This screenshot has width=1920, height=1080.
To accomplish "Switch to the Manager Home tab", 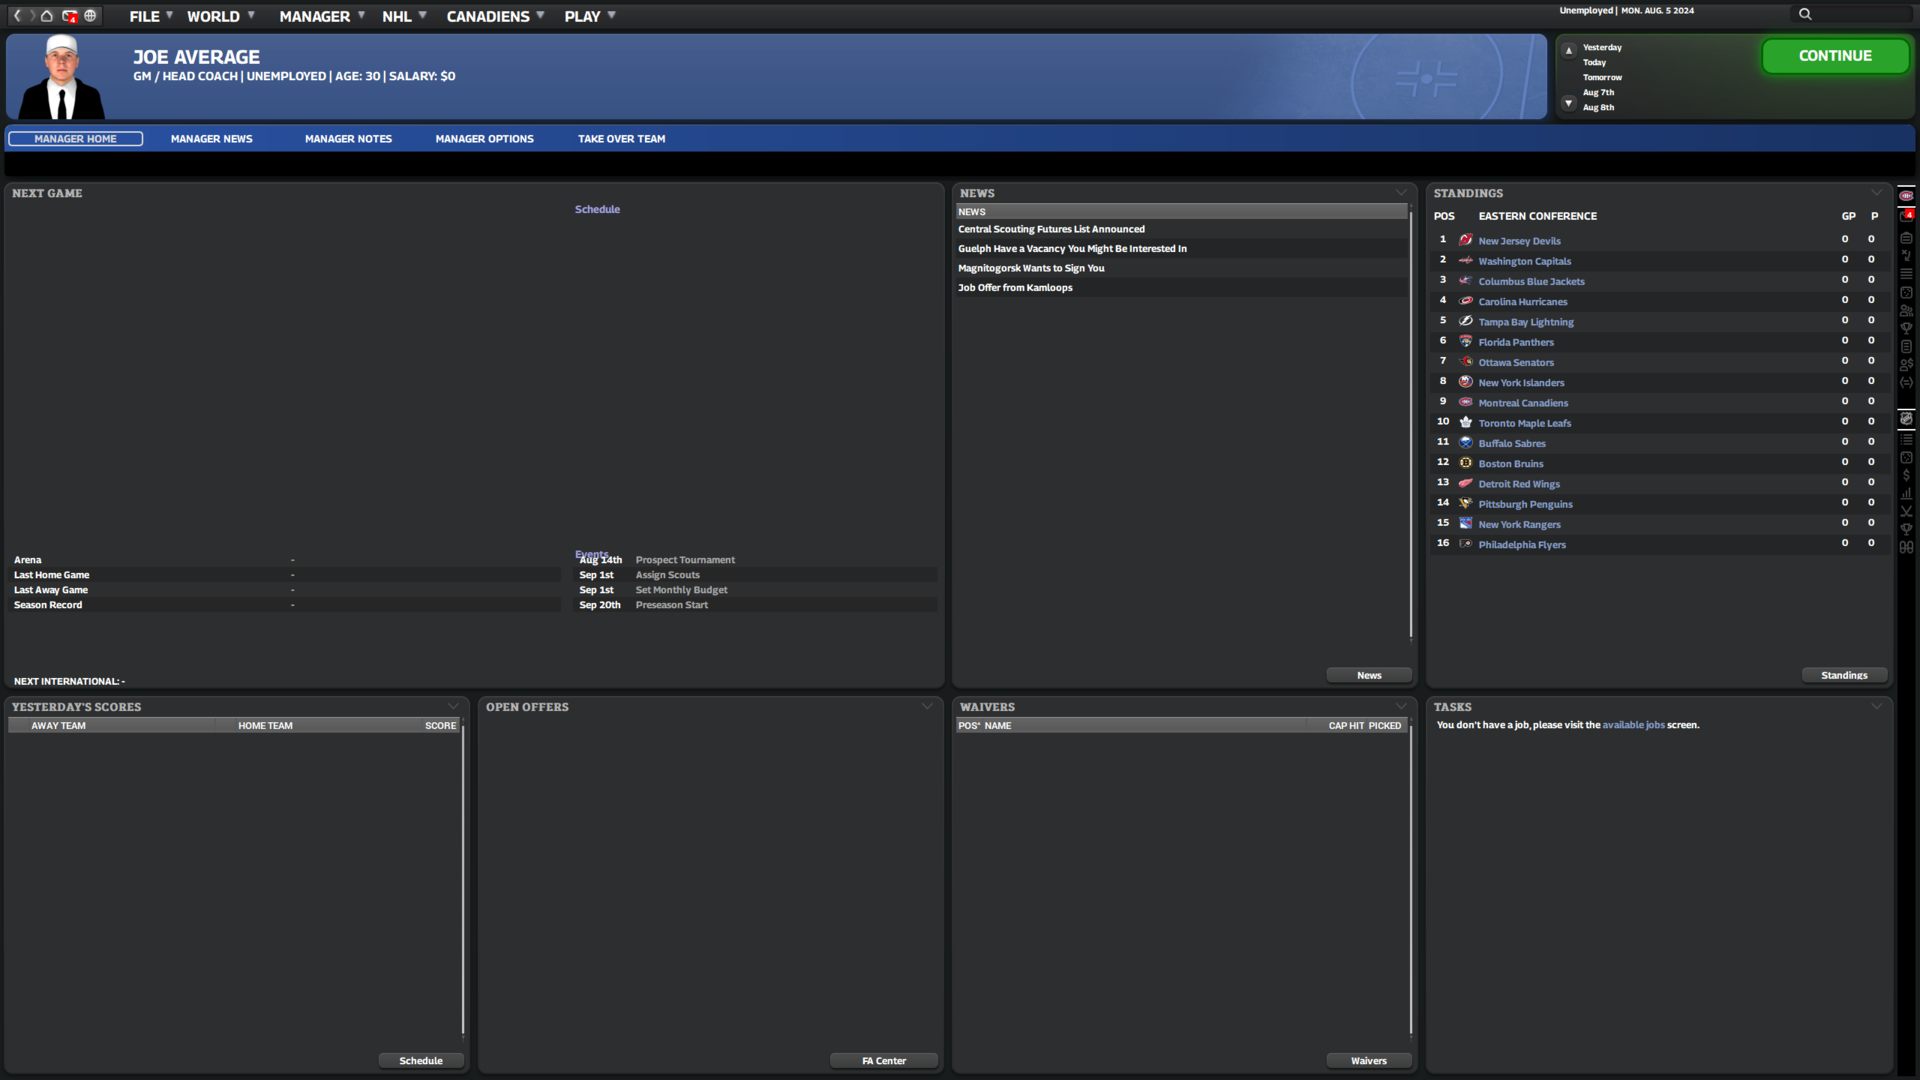I will tap(75, 139).
